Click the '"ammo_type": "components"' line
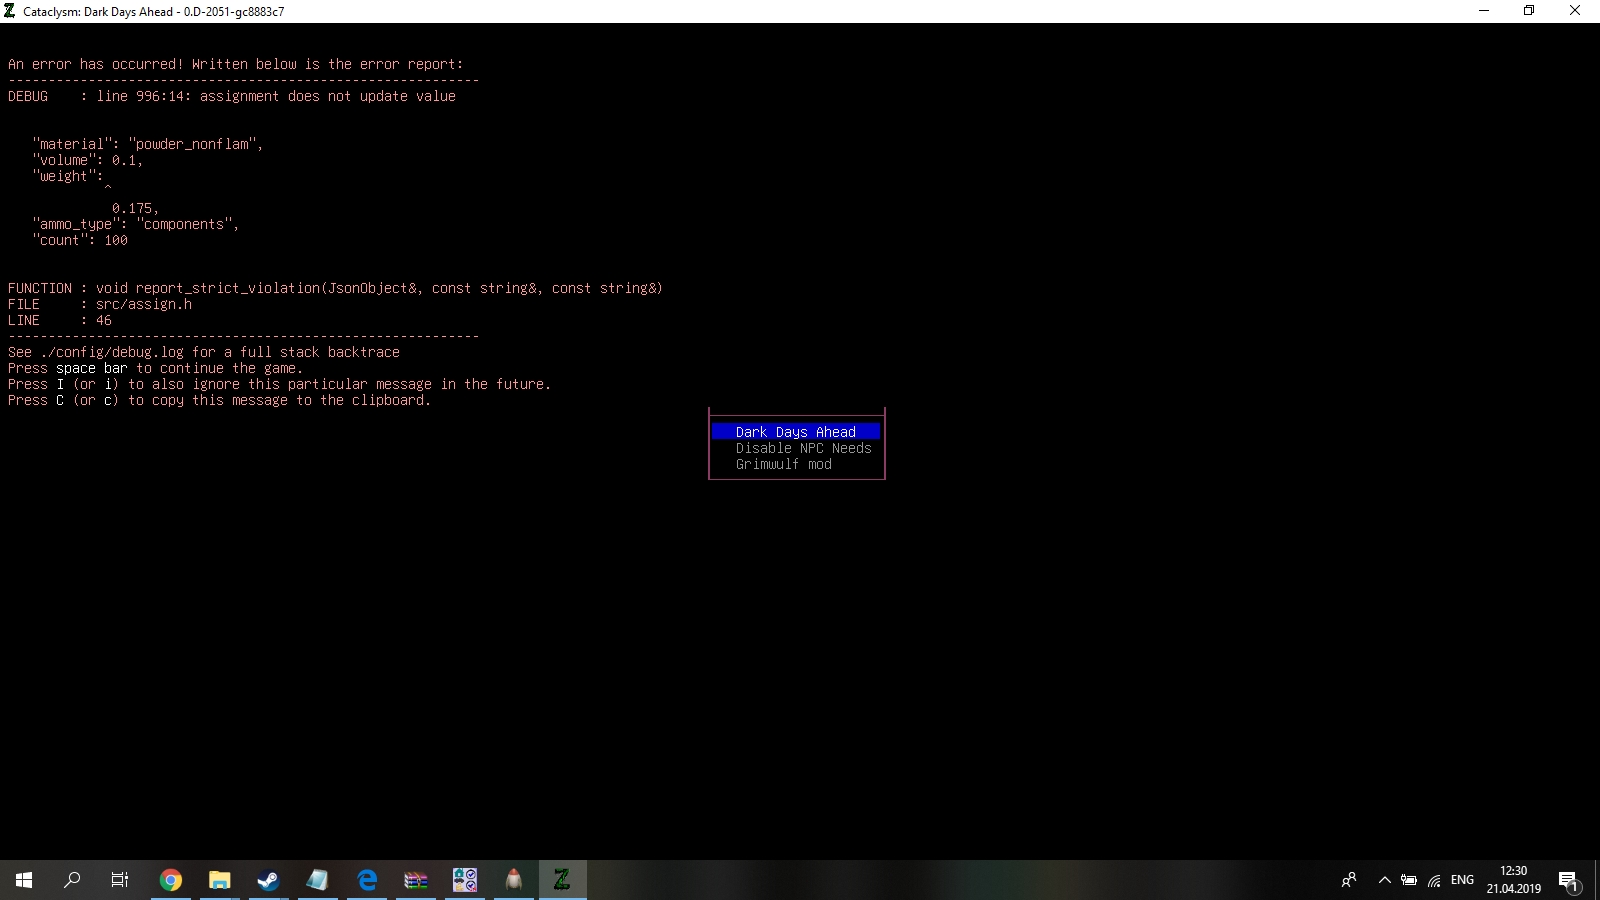This screenshot has width=1600, height=900. 136,224
